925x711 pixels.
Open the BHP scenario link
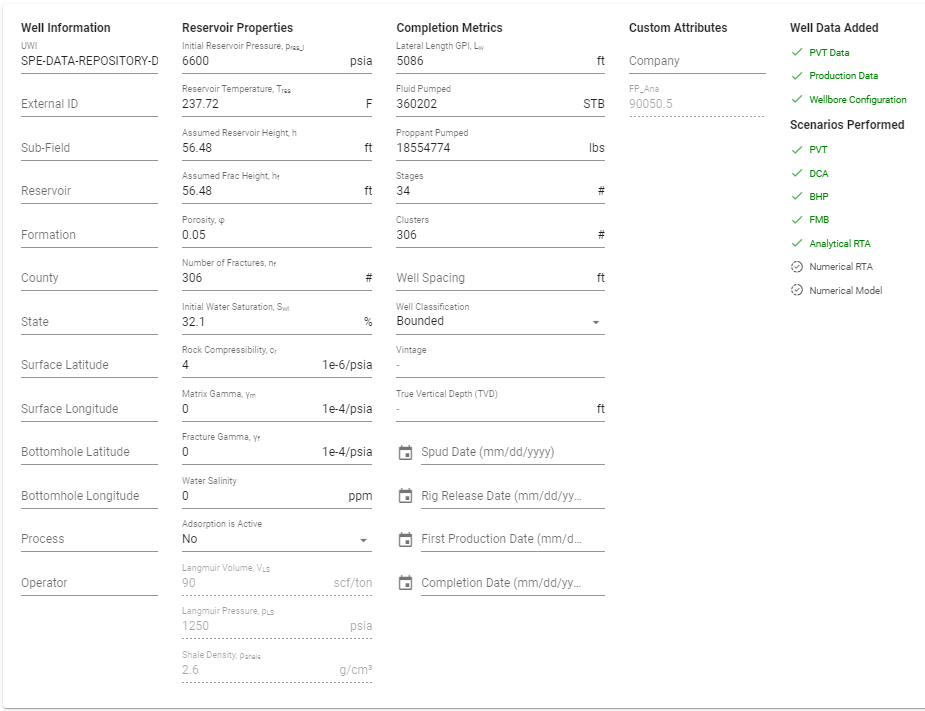(818, 196)
